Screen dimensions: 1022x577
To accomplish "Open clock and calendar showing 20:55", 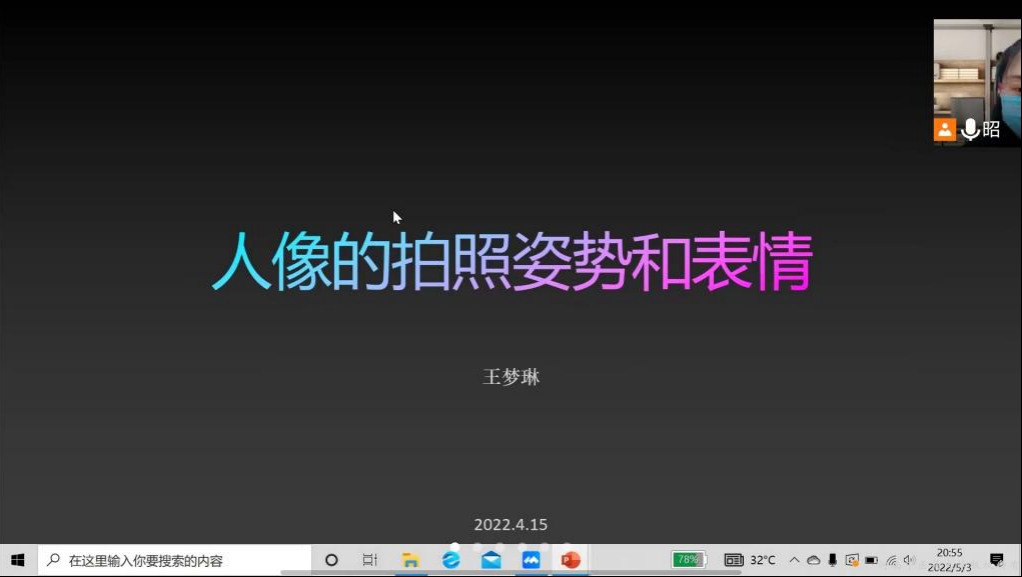I will pos(949,560).
